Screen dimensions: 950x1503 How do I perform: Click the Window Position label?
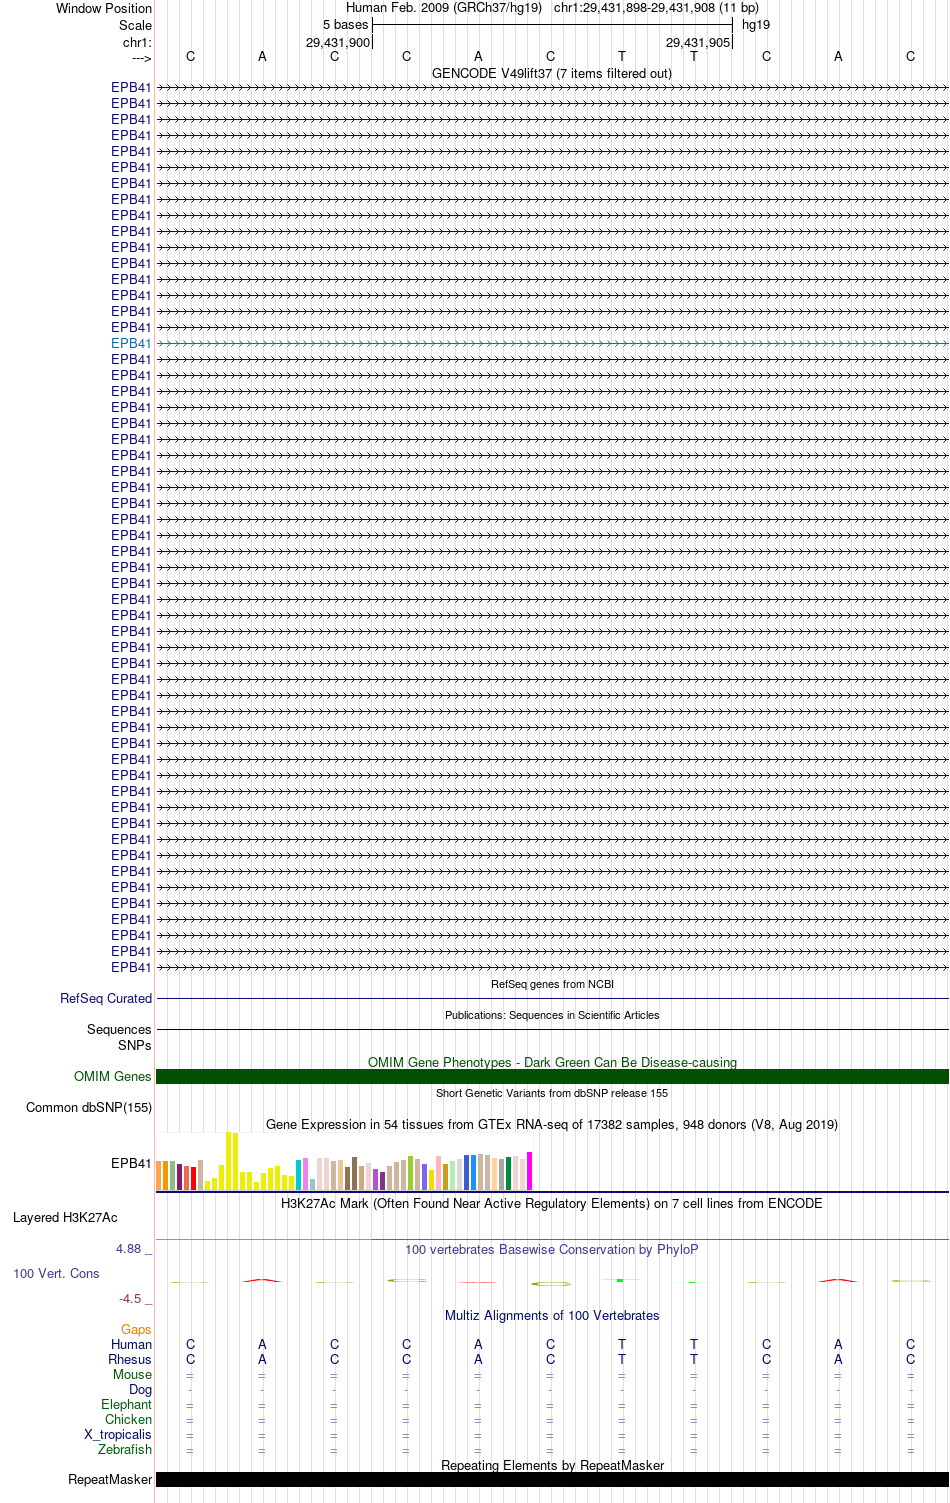pyautogui.click(x=104, y=8)
